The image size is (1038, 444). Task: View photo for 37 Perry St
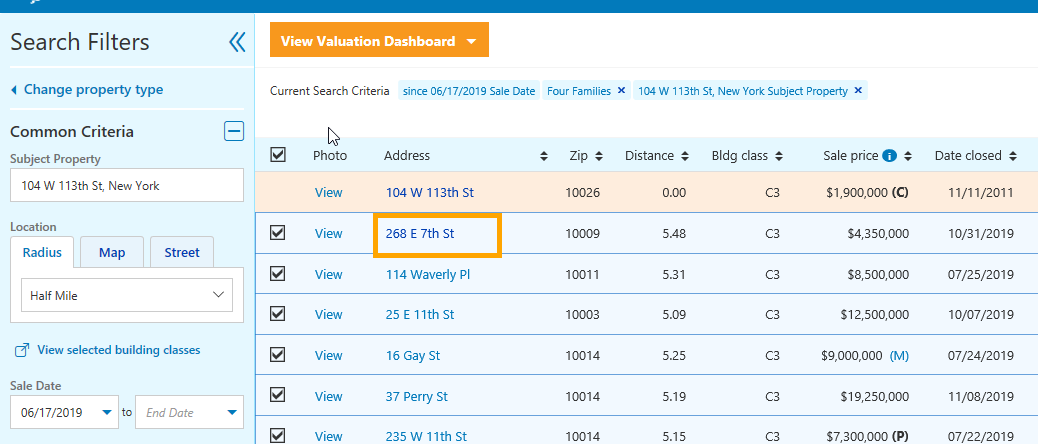coord(328,396)
